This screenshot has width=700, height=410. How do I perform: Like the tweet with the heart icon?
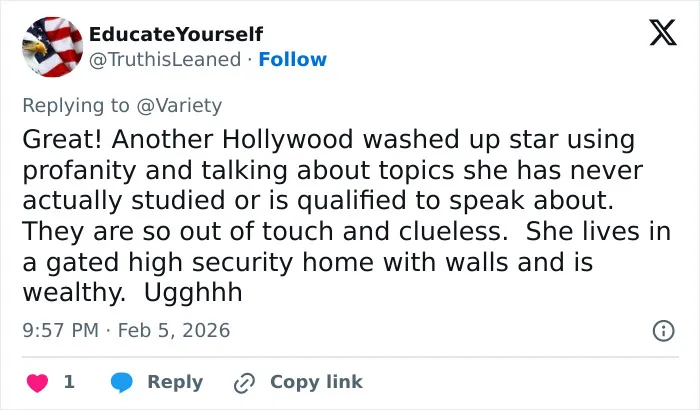pos(38,383)
